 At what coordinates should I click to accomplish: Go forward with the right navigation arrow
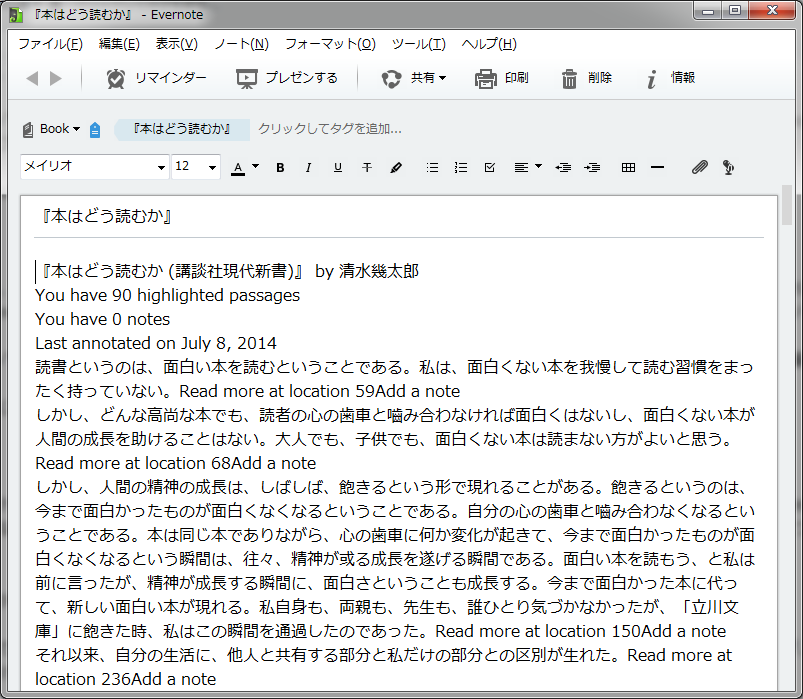tap(56, 78)
